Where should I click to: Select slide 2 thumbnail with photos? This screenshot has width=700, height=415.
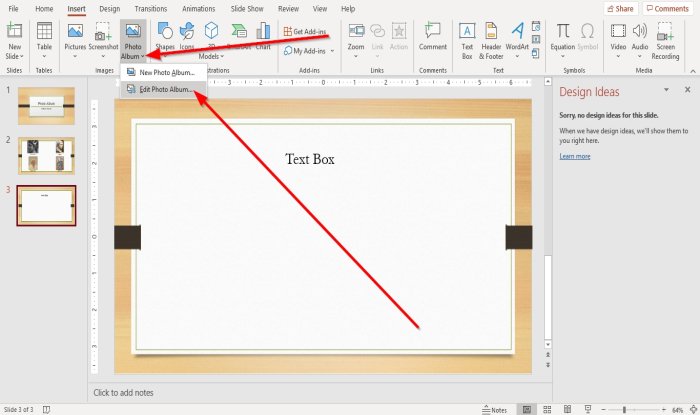tap(46, 155)
